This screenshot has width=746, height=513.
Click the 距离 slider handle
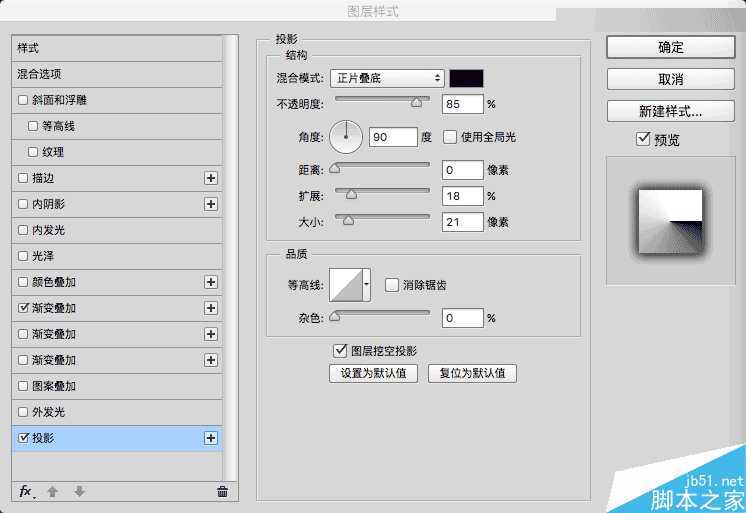click(335, 168)
